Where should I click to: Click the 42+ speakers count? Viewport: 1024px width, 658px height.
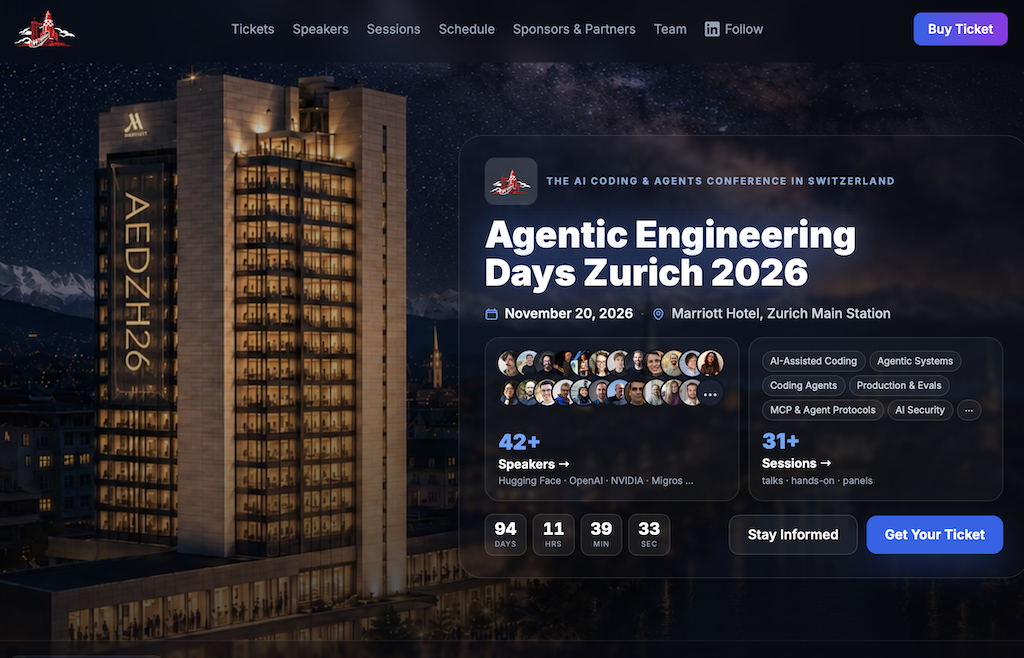[519, 442]
